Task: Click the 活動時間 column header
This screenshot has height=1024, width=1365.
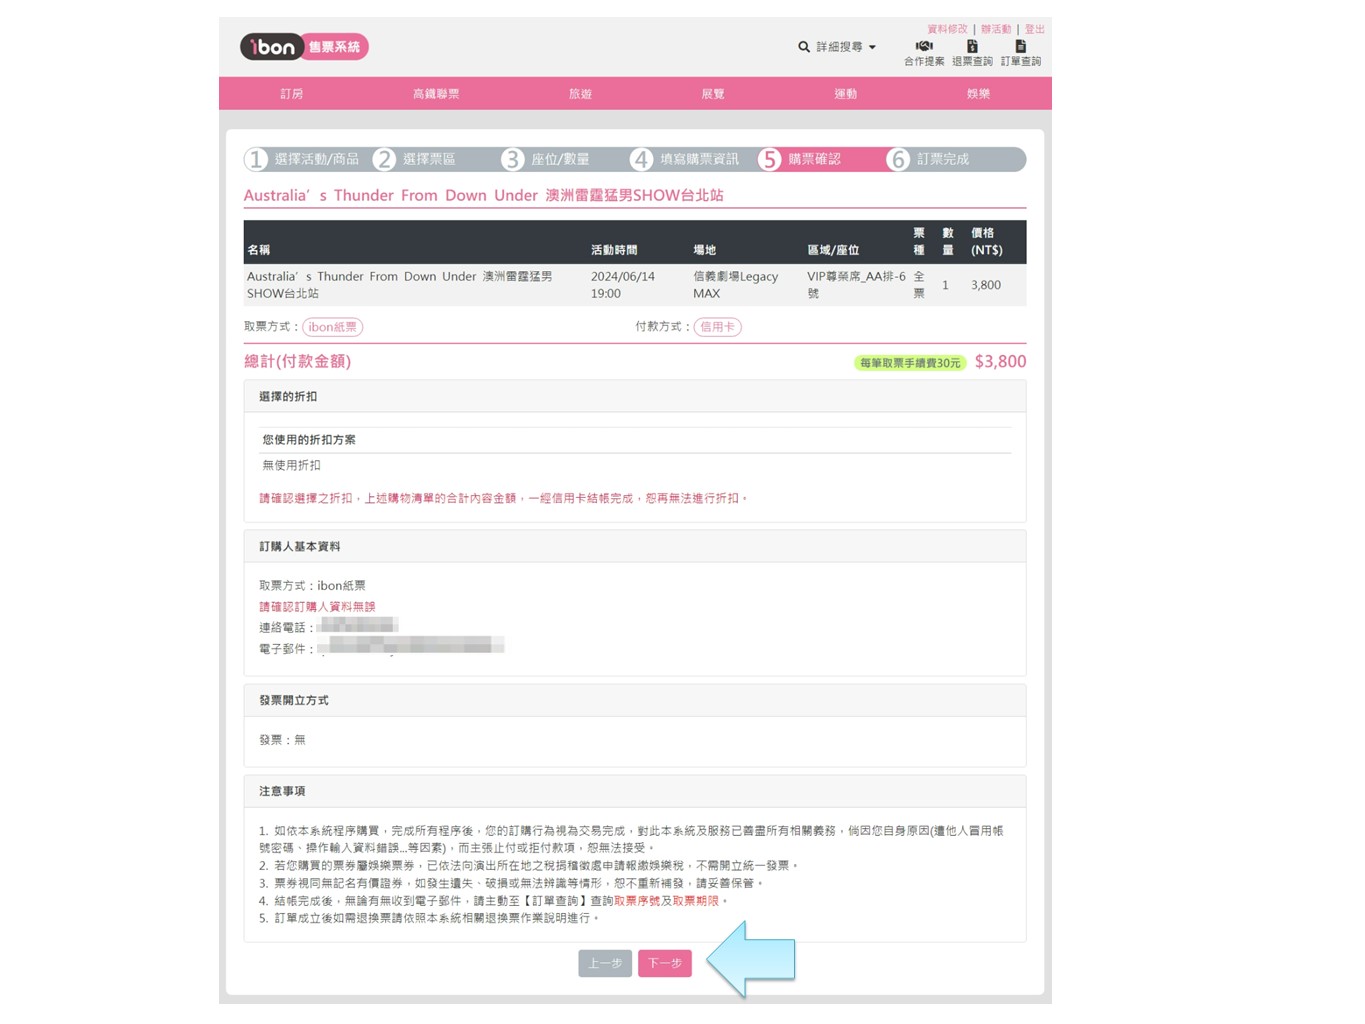Action: click(x=614, y=250)
